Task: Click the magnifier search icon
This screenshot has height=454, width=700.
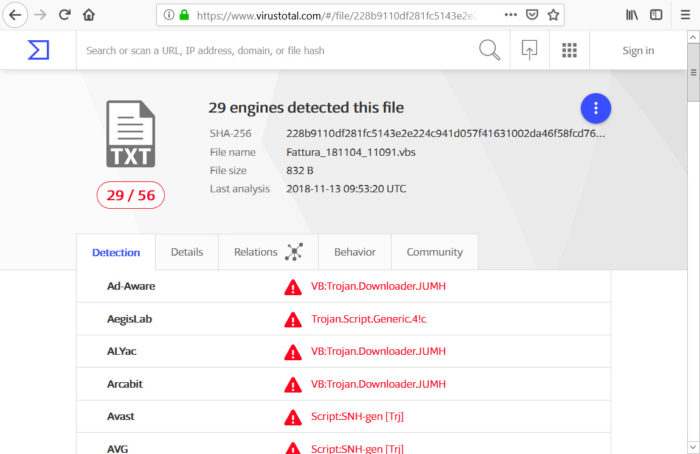Action: tap(489, 50)
